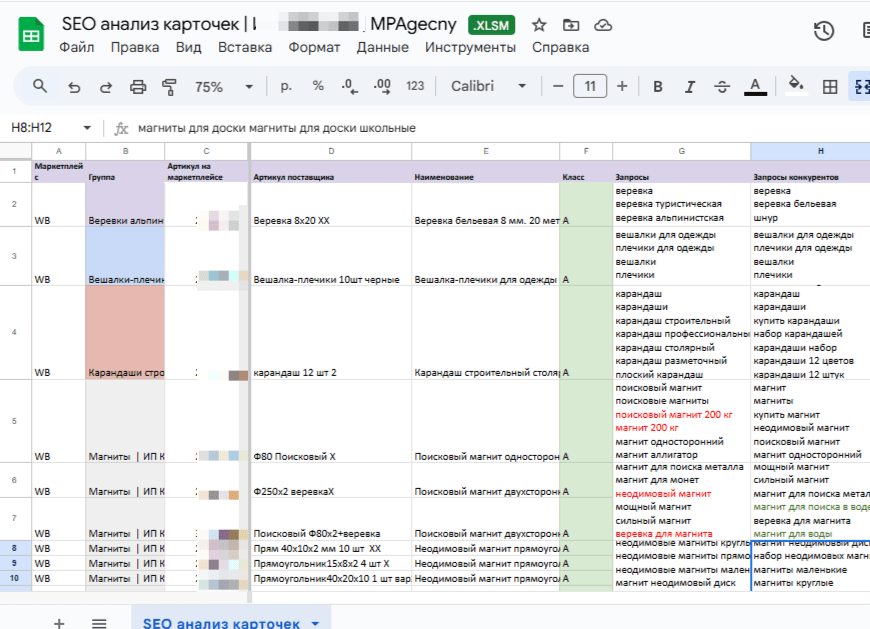
Task: Open the zoom 75% dropdown
Action: coord(224,87)
